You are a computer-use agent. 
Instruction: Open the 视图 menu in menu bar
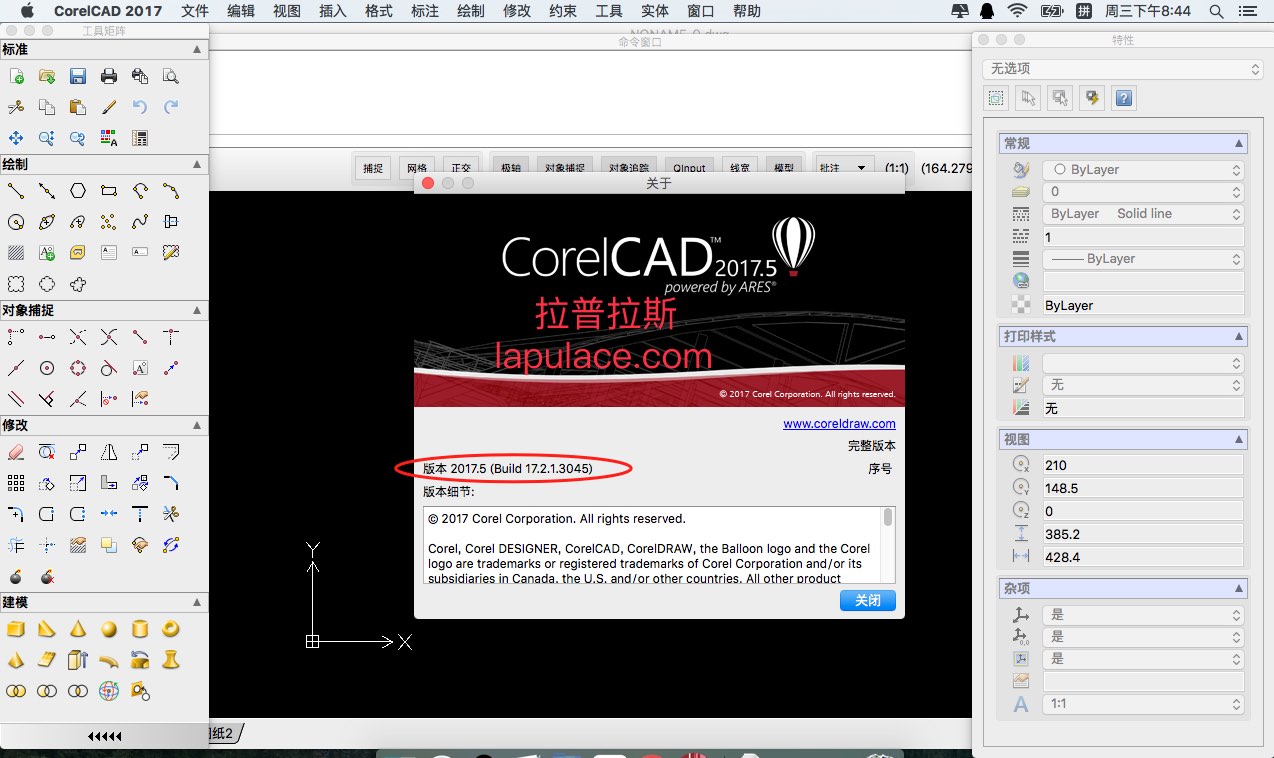coord(287,11)
